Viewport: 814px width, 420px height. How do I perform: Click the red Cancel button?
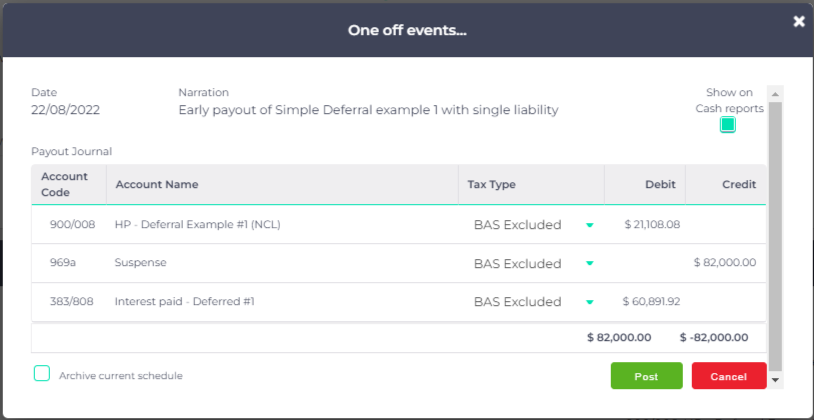[729, 376]
